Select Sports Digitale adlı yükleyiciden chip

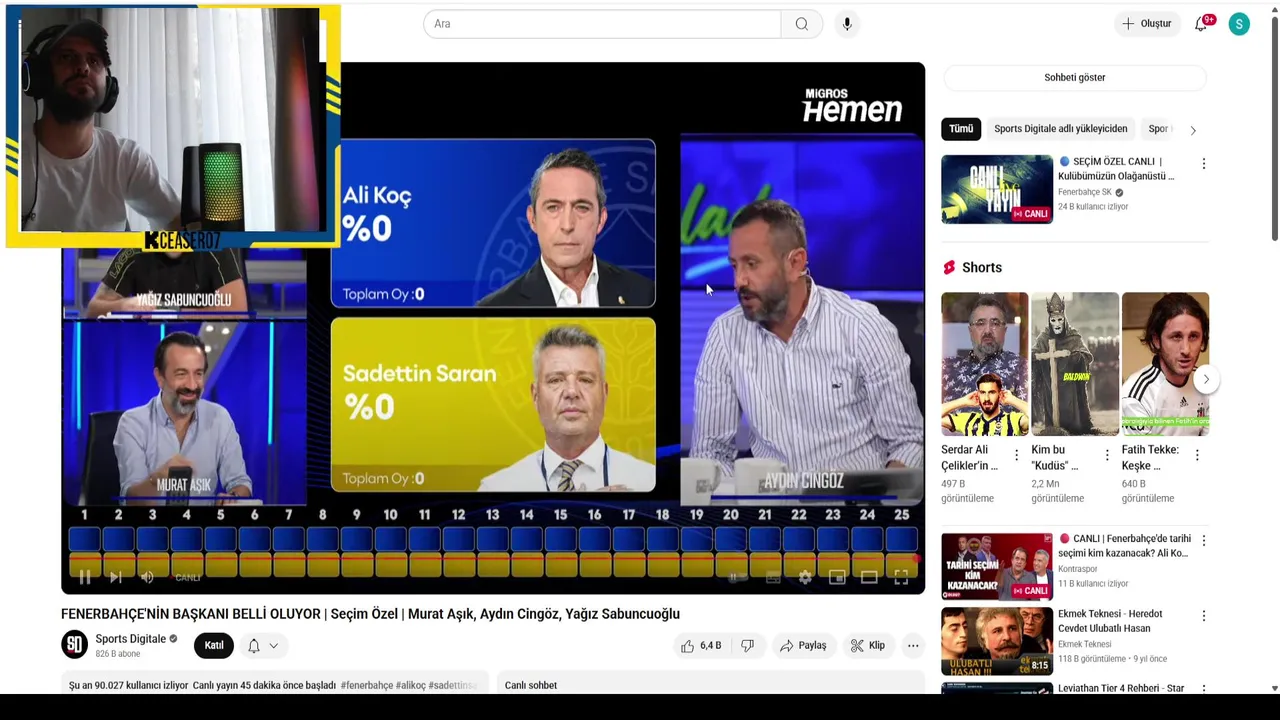1060,129
